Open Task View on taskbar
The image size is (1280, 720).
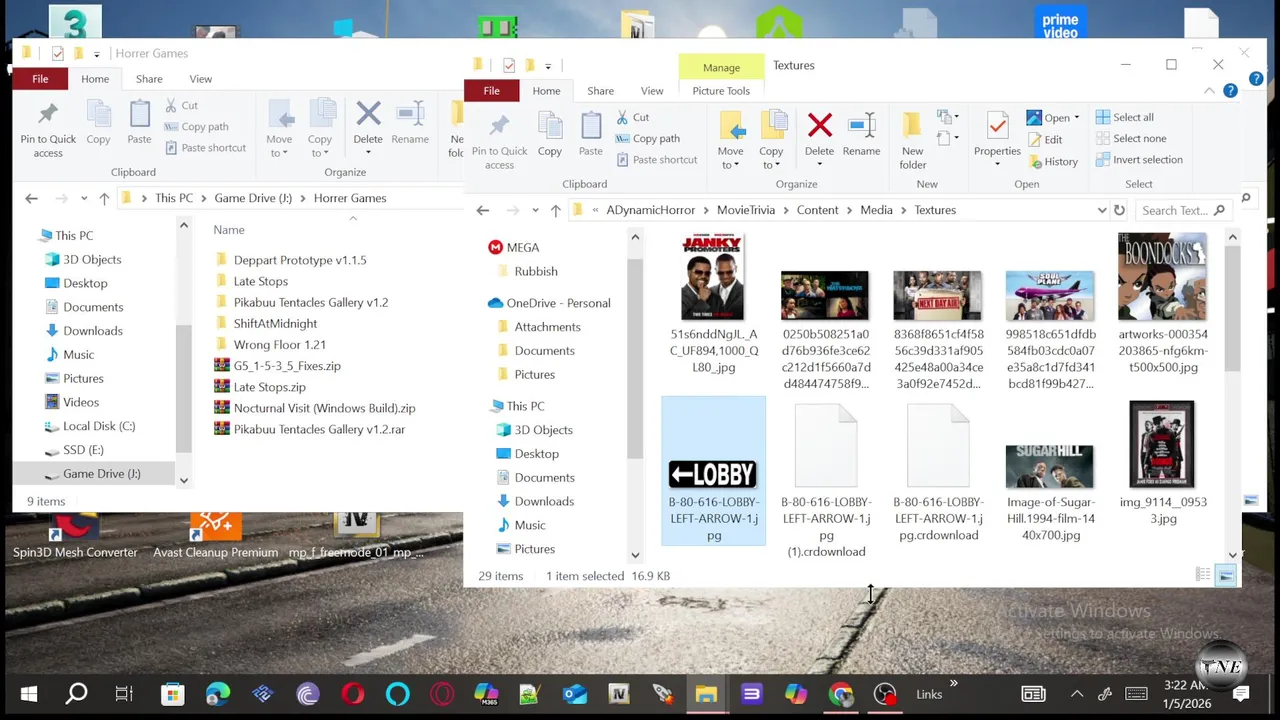click(124, 694)
